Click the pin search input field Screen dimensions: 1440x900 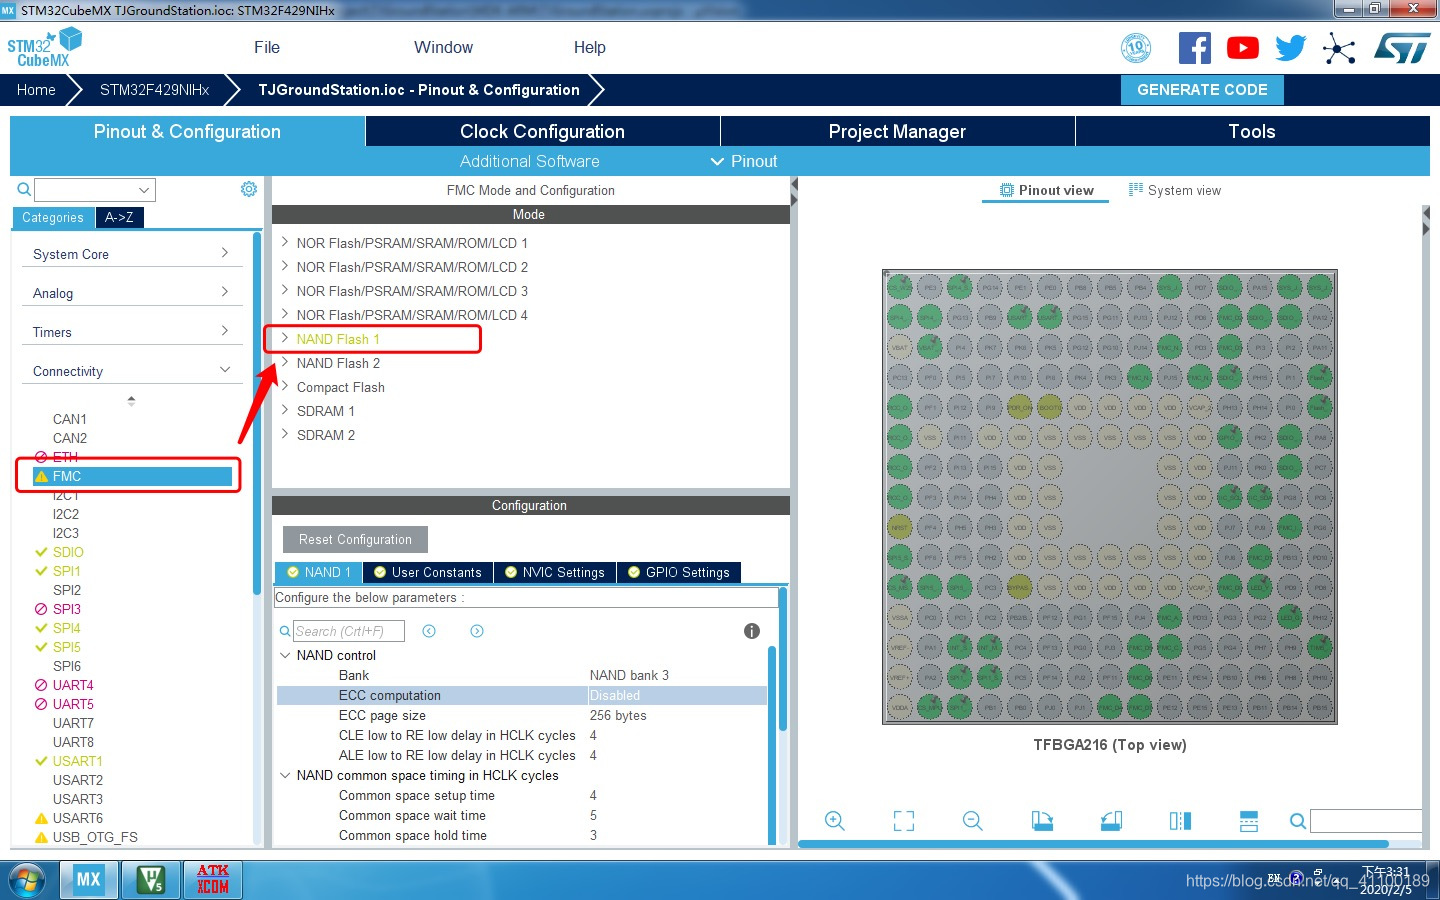click(x=1366, y=821)
